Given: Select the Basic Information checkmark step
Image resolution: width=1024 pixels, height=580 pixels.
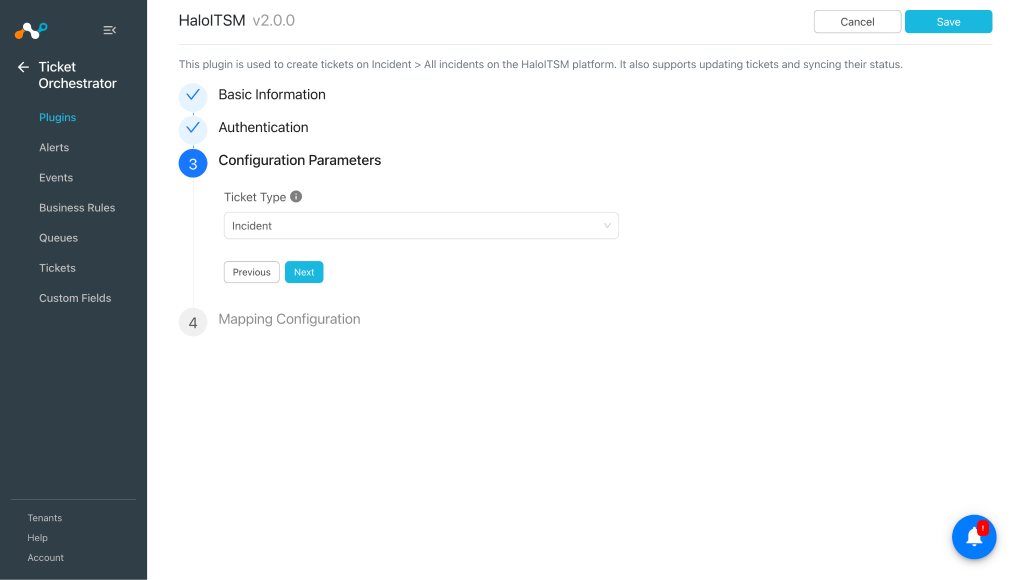Looking at the screenshot, I should (193, 95).
